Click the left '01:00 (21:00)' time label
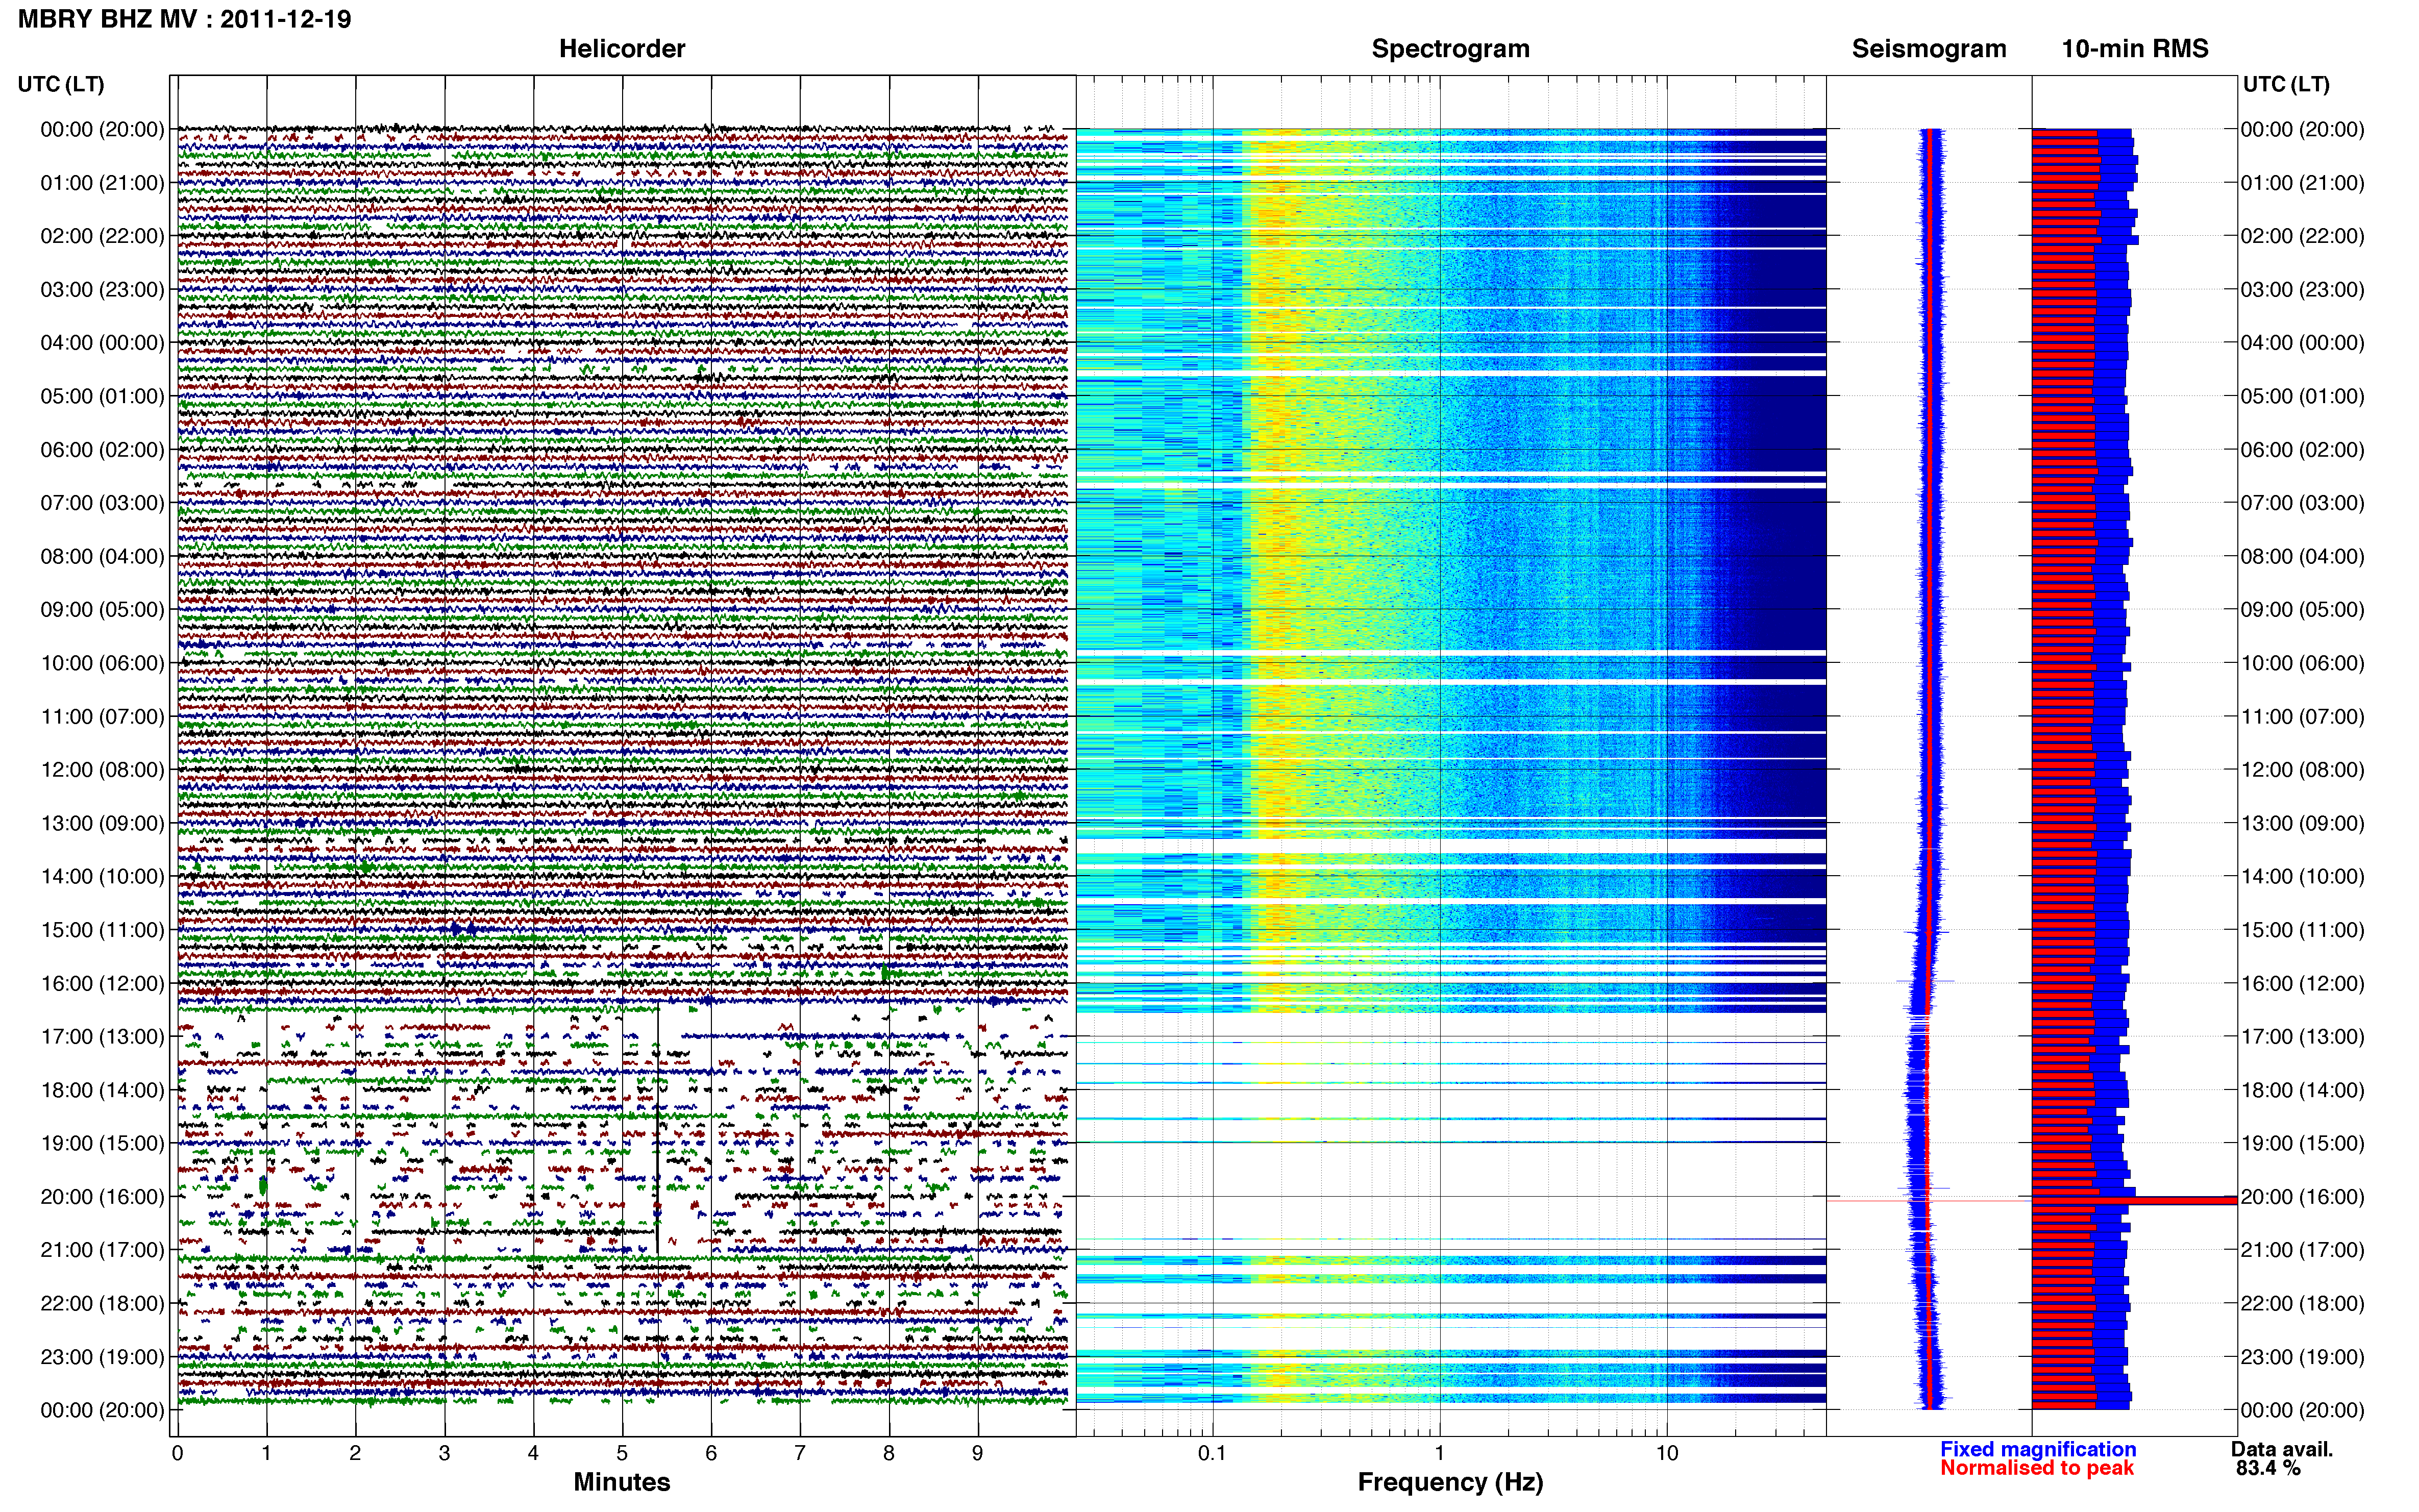 pyautogui.click(x=102, y=183)
